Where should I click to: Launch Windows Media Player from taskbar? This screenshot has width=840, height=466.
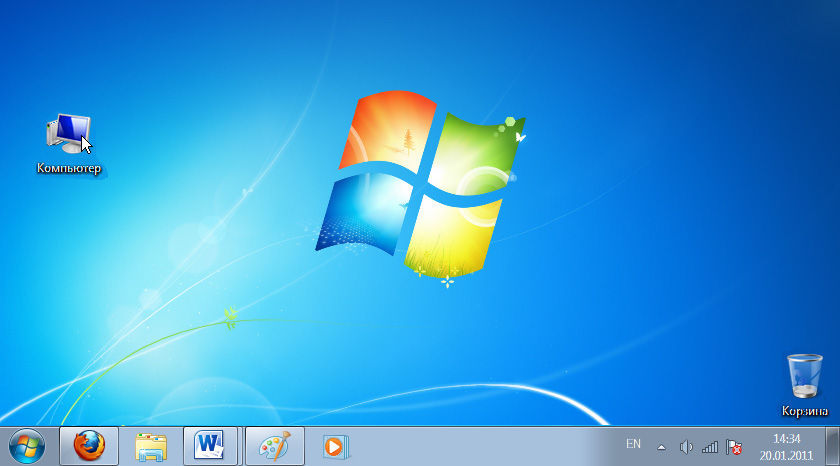click(335, 446)
